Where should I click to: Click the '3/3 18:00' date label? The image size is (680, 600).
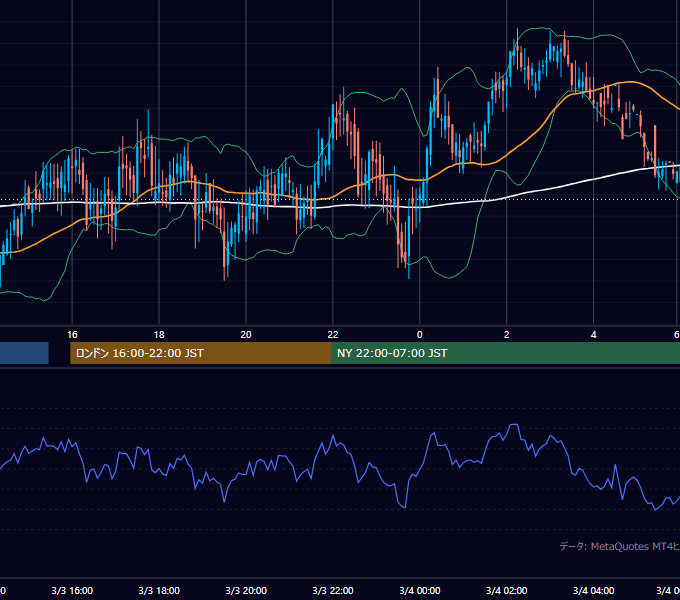159,590
